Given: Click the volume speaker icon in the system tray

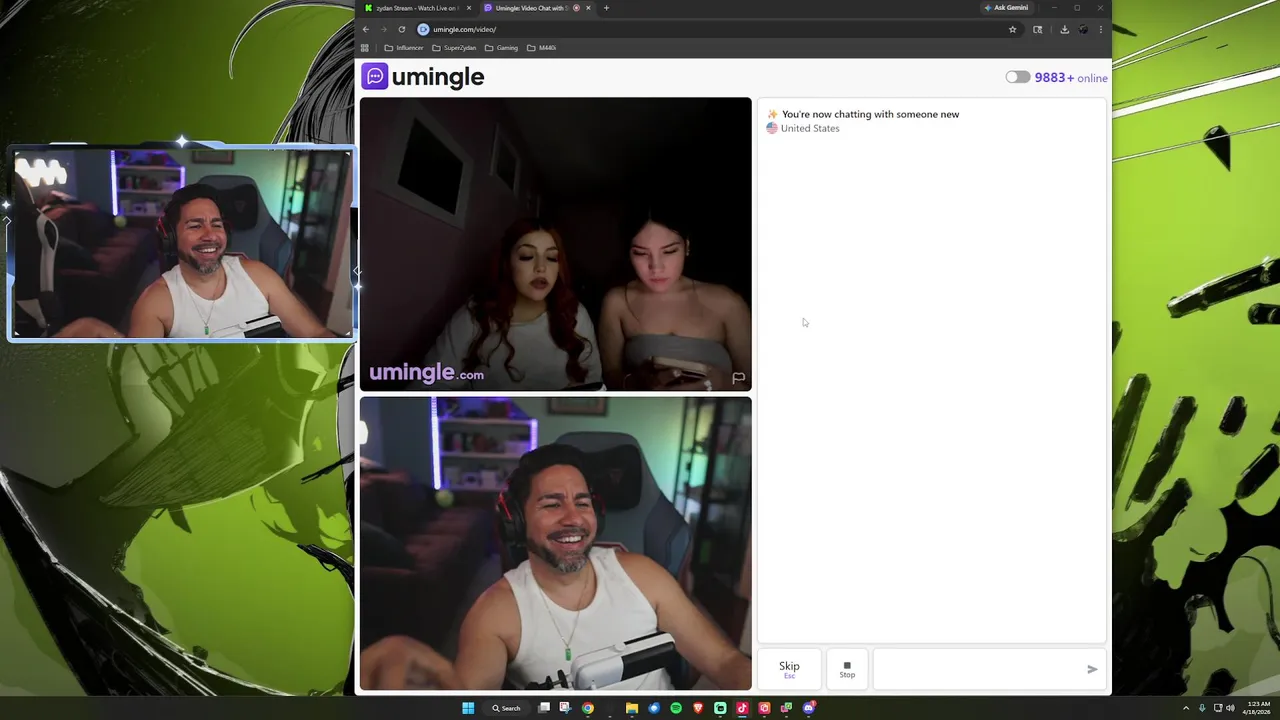Looking at the screenshot, I should [x=1231, y=708].
